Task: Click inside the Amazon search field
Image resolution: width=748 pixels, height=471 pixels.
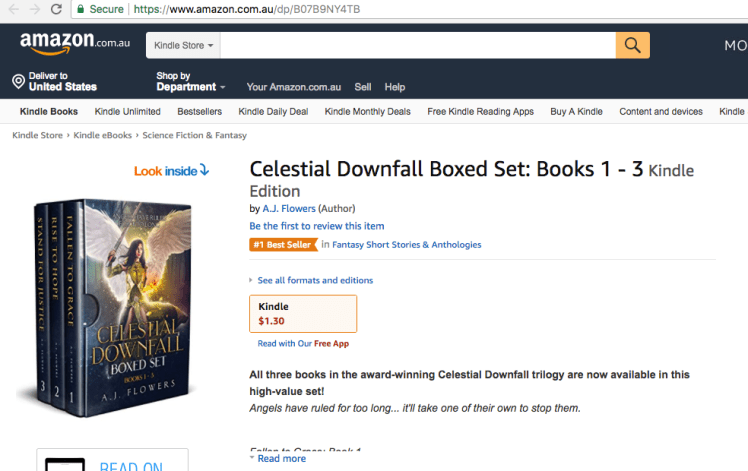Action: 416,46
